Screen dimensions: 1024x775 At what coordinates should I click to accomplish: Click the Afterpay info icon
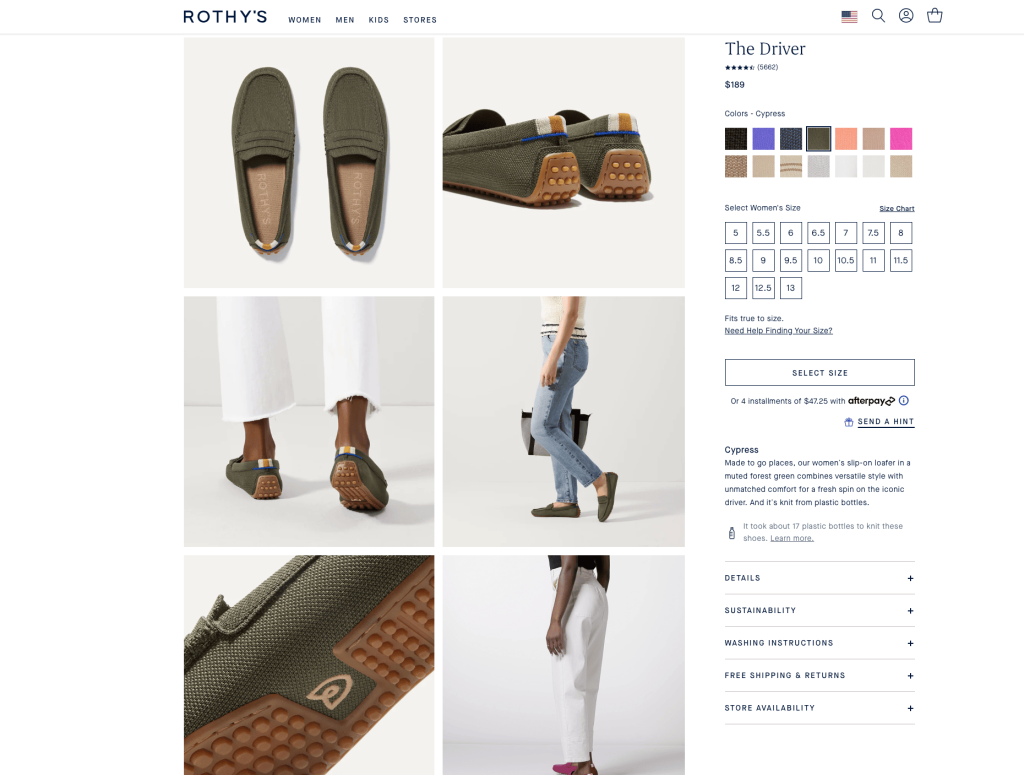(x=904, y=401)
